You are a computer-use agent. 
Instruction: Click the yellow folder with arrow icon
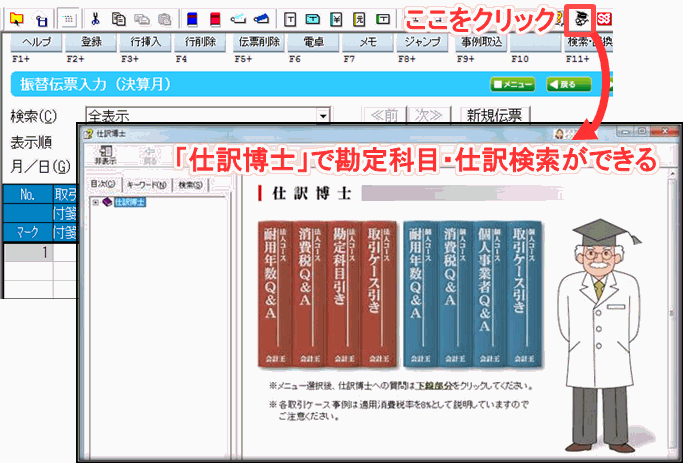click(17, 19)
